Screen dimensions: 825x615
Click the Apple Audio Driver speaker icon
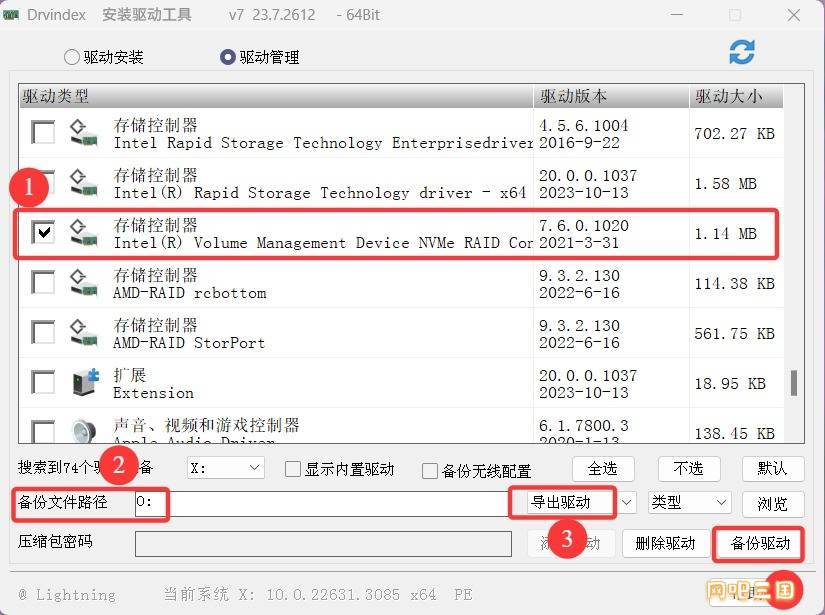[84, 432]
